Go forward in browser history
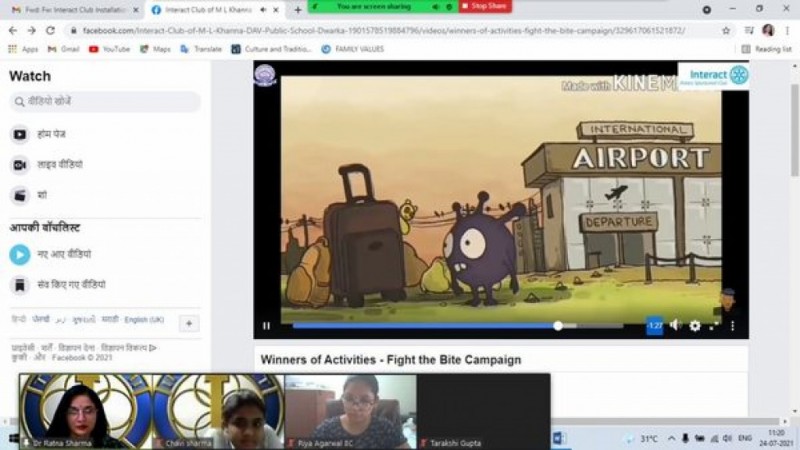The height and width of the screenshot is (450, 800). pos(32,31)
